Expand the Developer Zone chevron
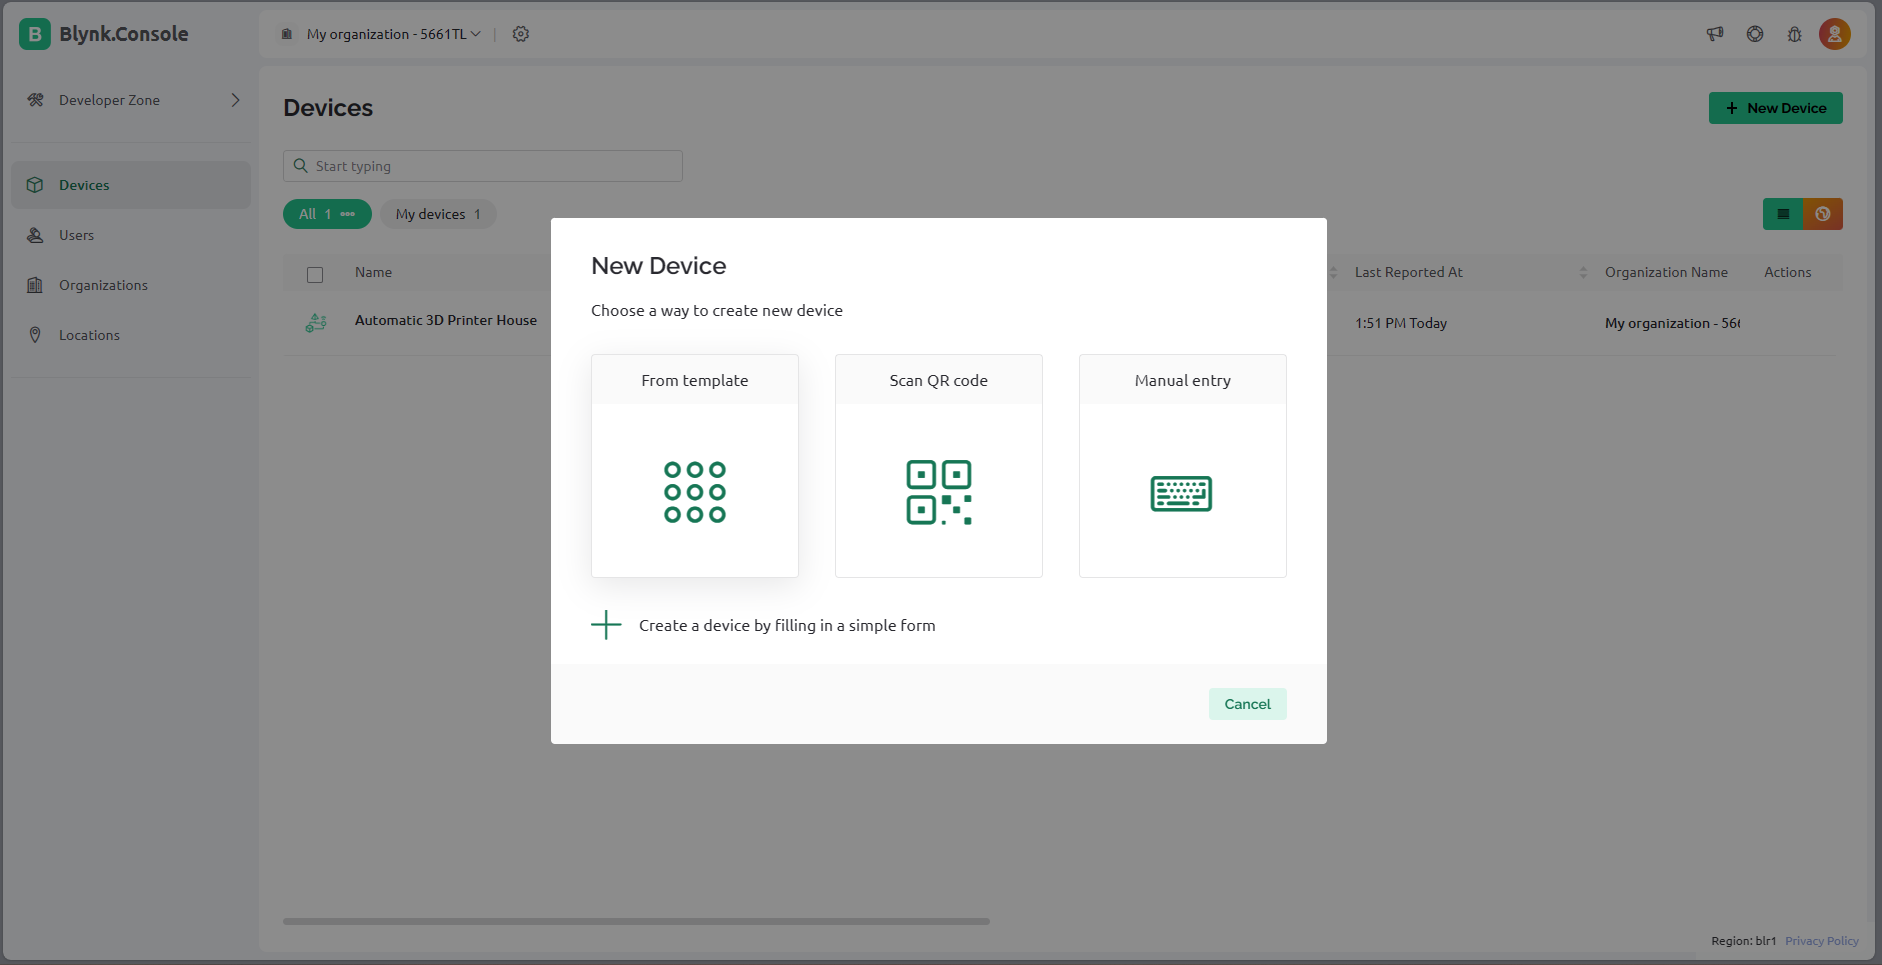Screen dimensions: 1882x965 point(235,100)
